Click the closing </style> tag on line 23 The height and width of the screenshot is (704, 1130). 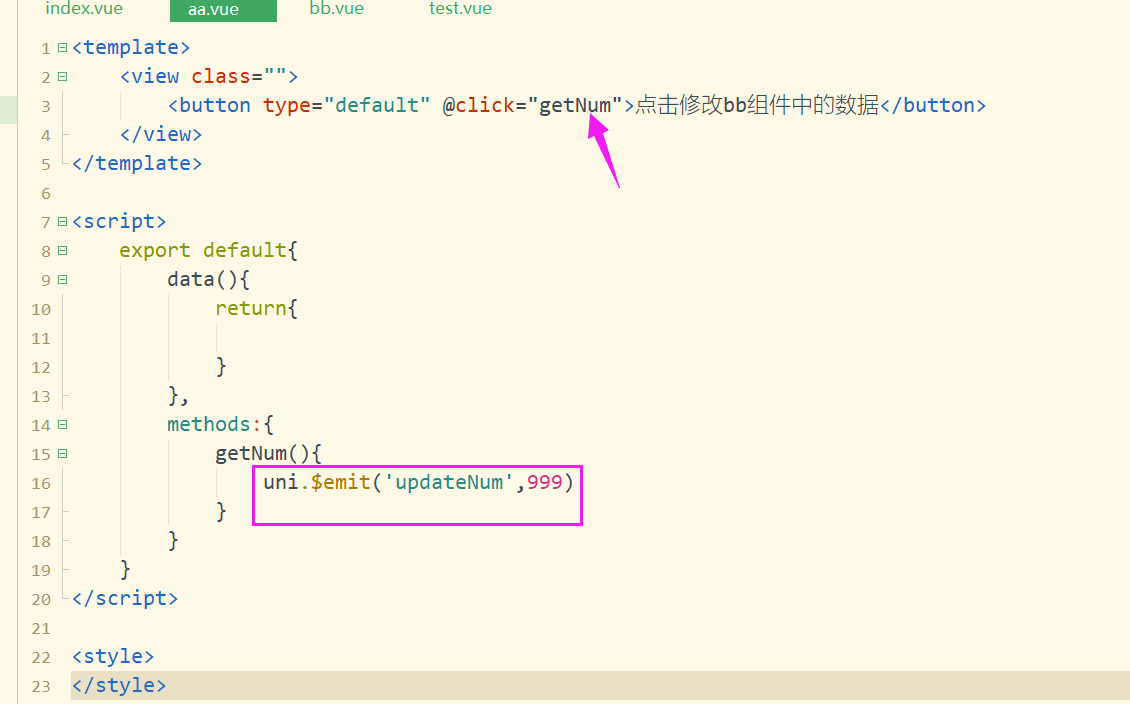[x=119, y=685]
